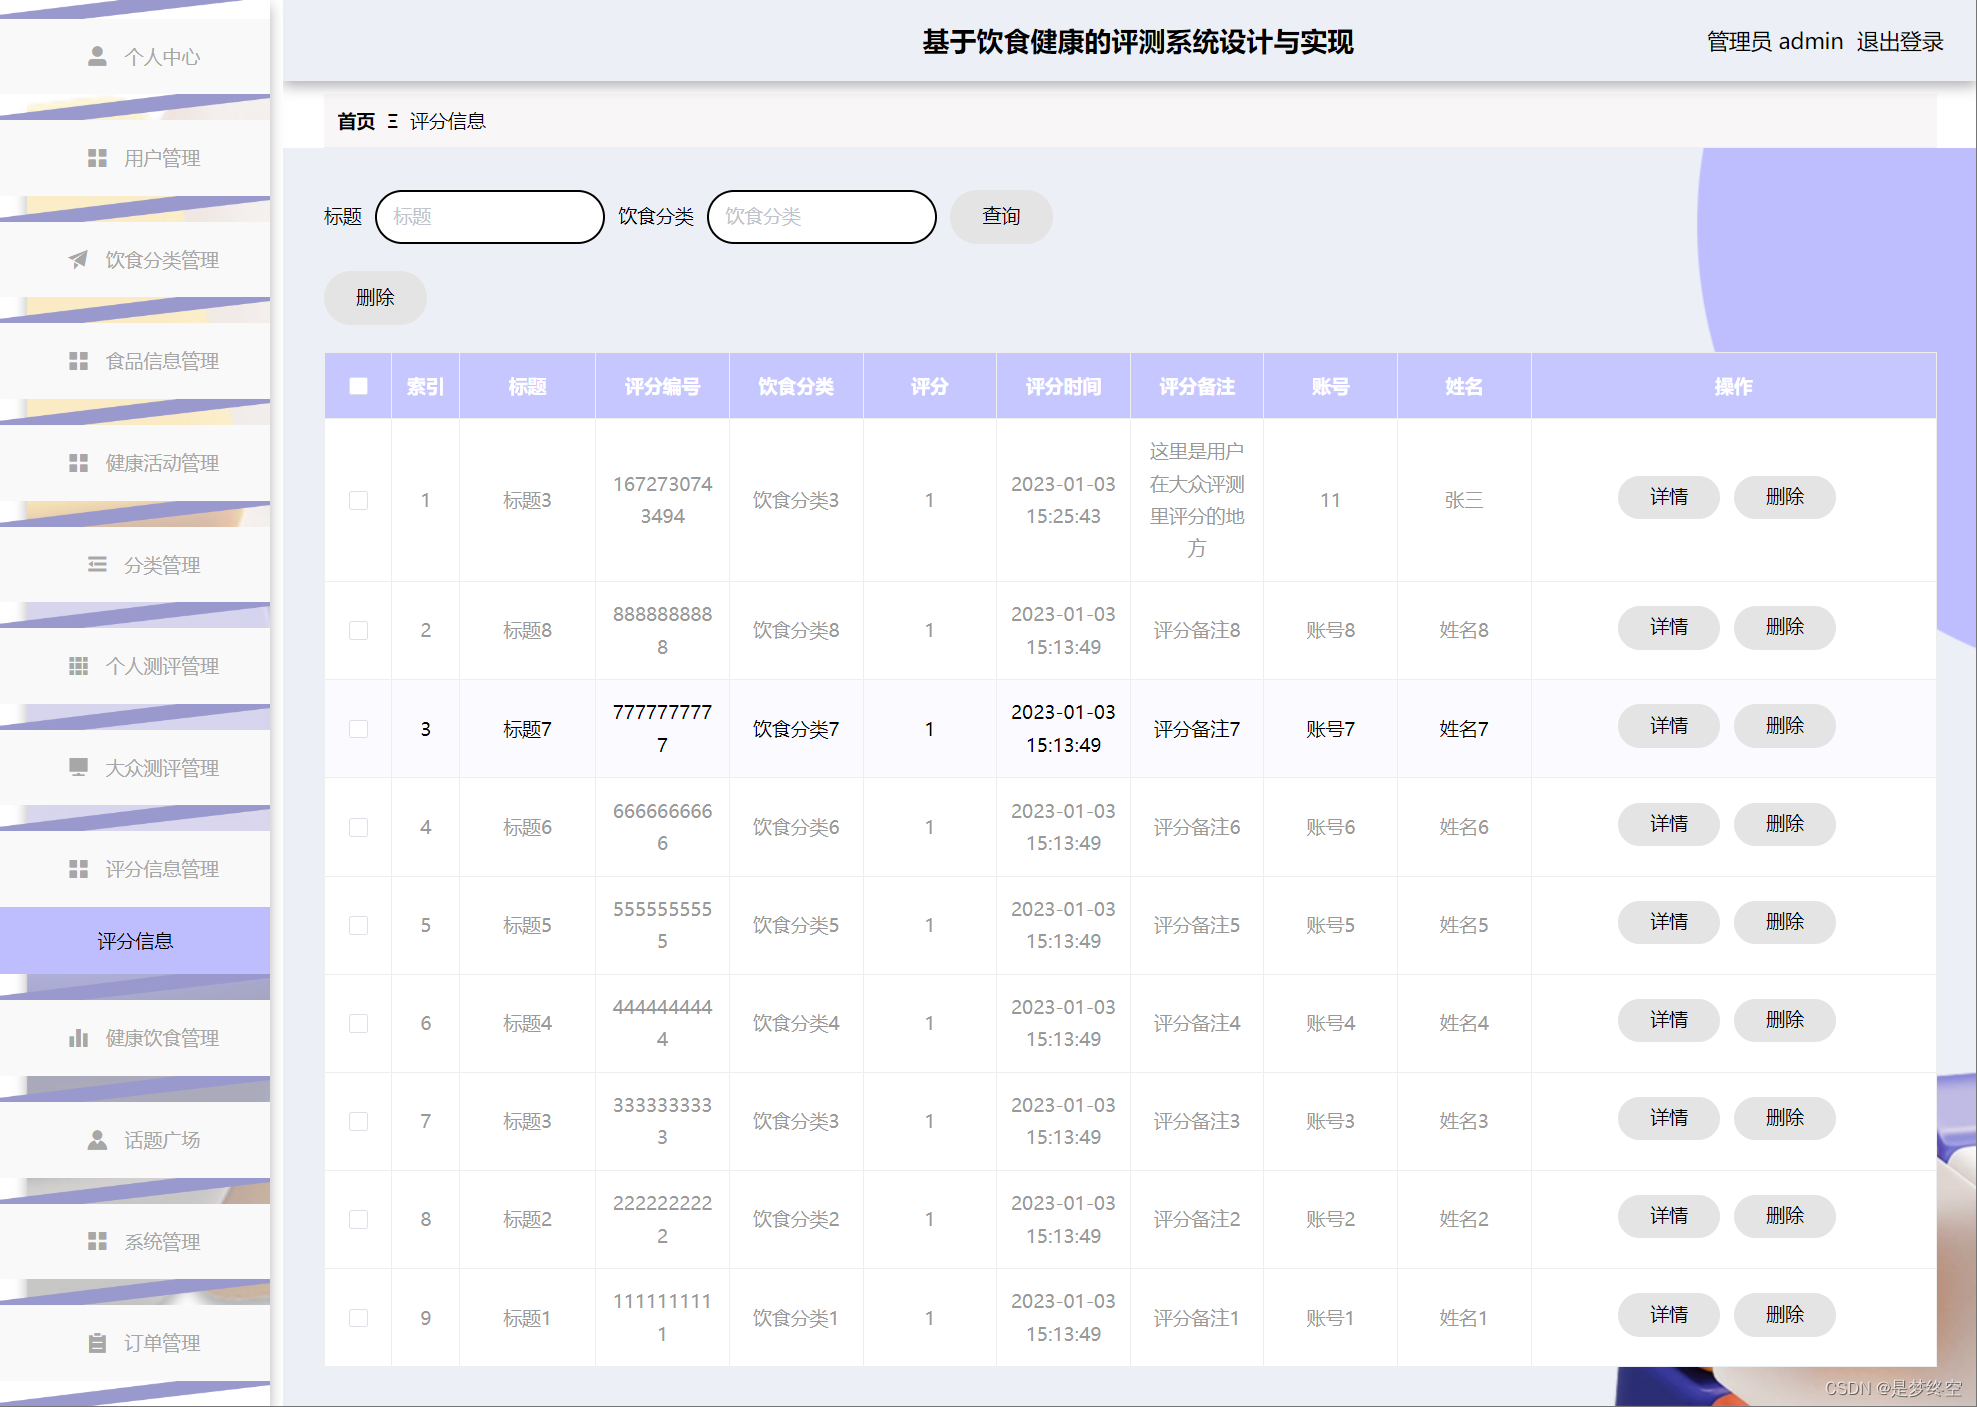Click the person icon beside 个人中心
The height and width of the screenshot is (1407, 1977).
tap(97, 56)
